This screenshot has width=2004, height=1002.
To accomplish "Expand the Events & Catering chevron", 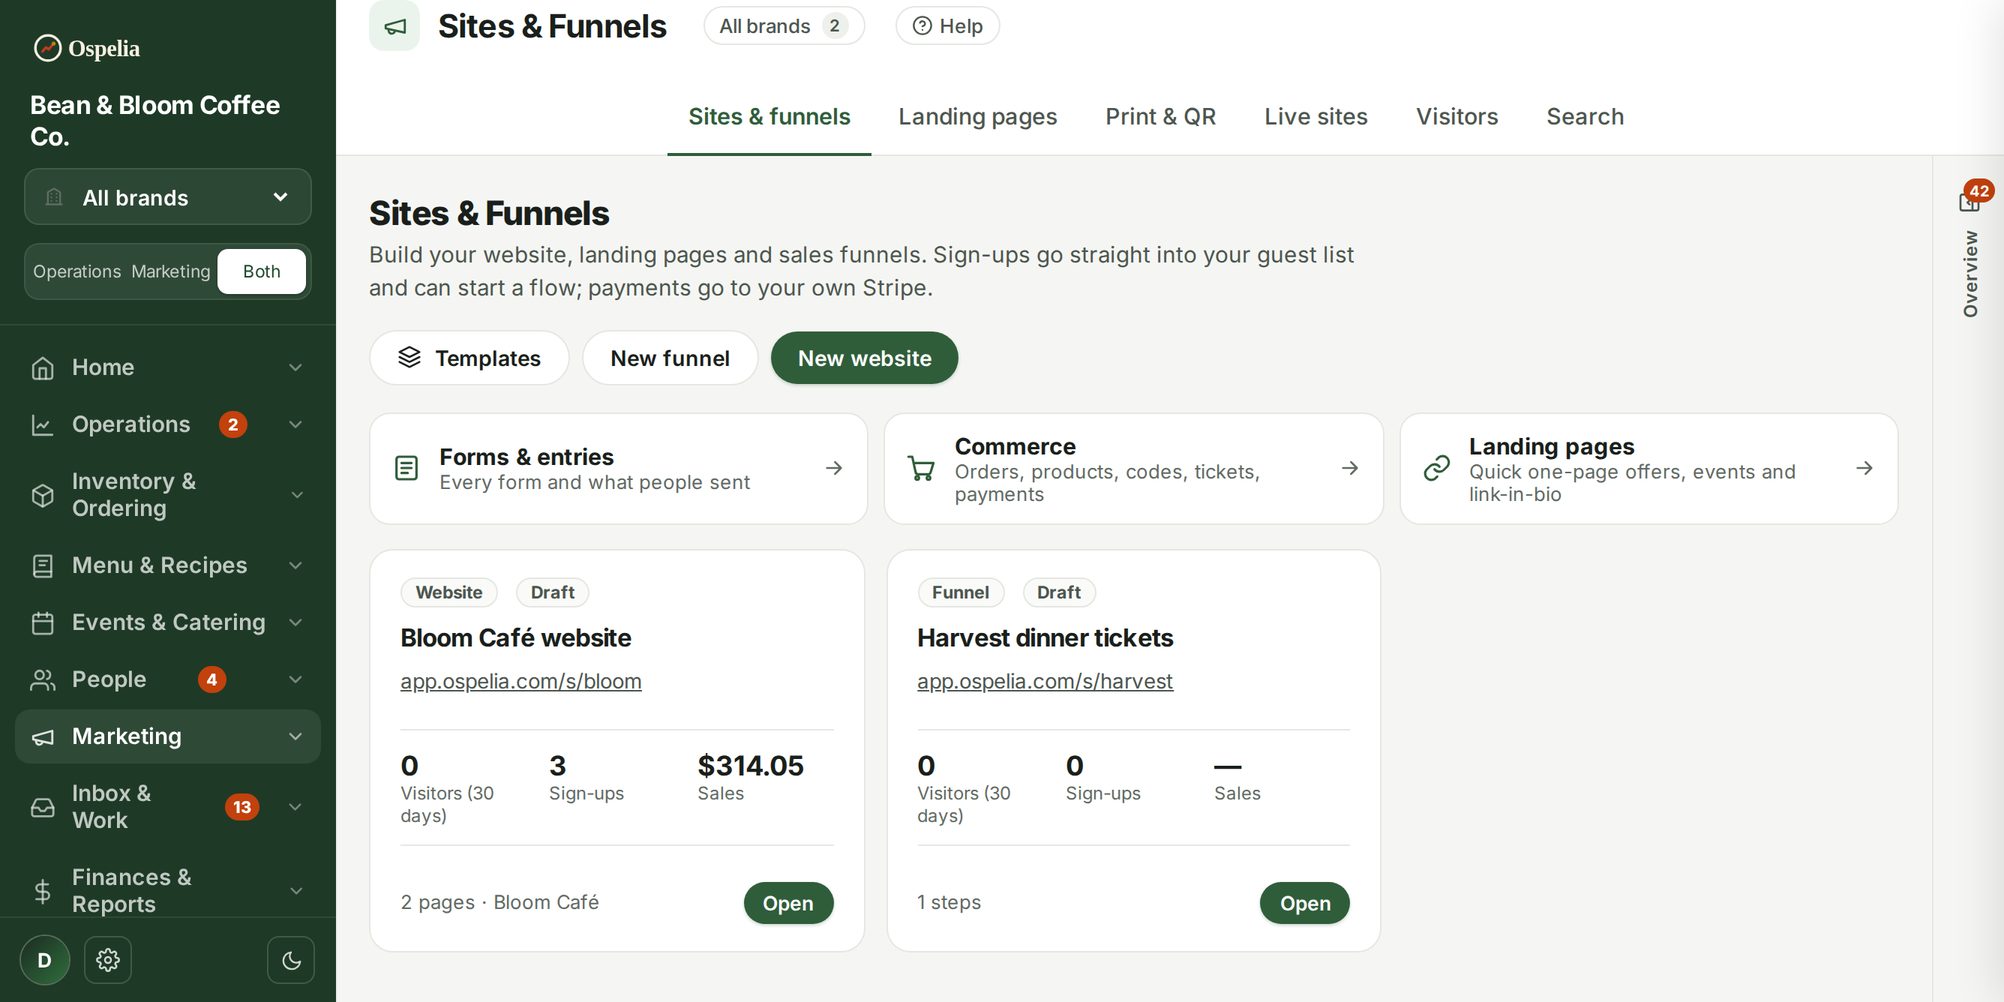I will click(x=296, y=623).
